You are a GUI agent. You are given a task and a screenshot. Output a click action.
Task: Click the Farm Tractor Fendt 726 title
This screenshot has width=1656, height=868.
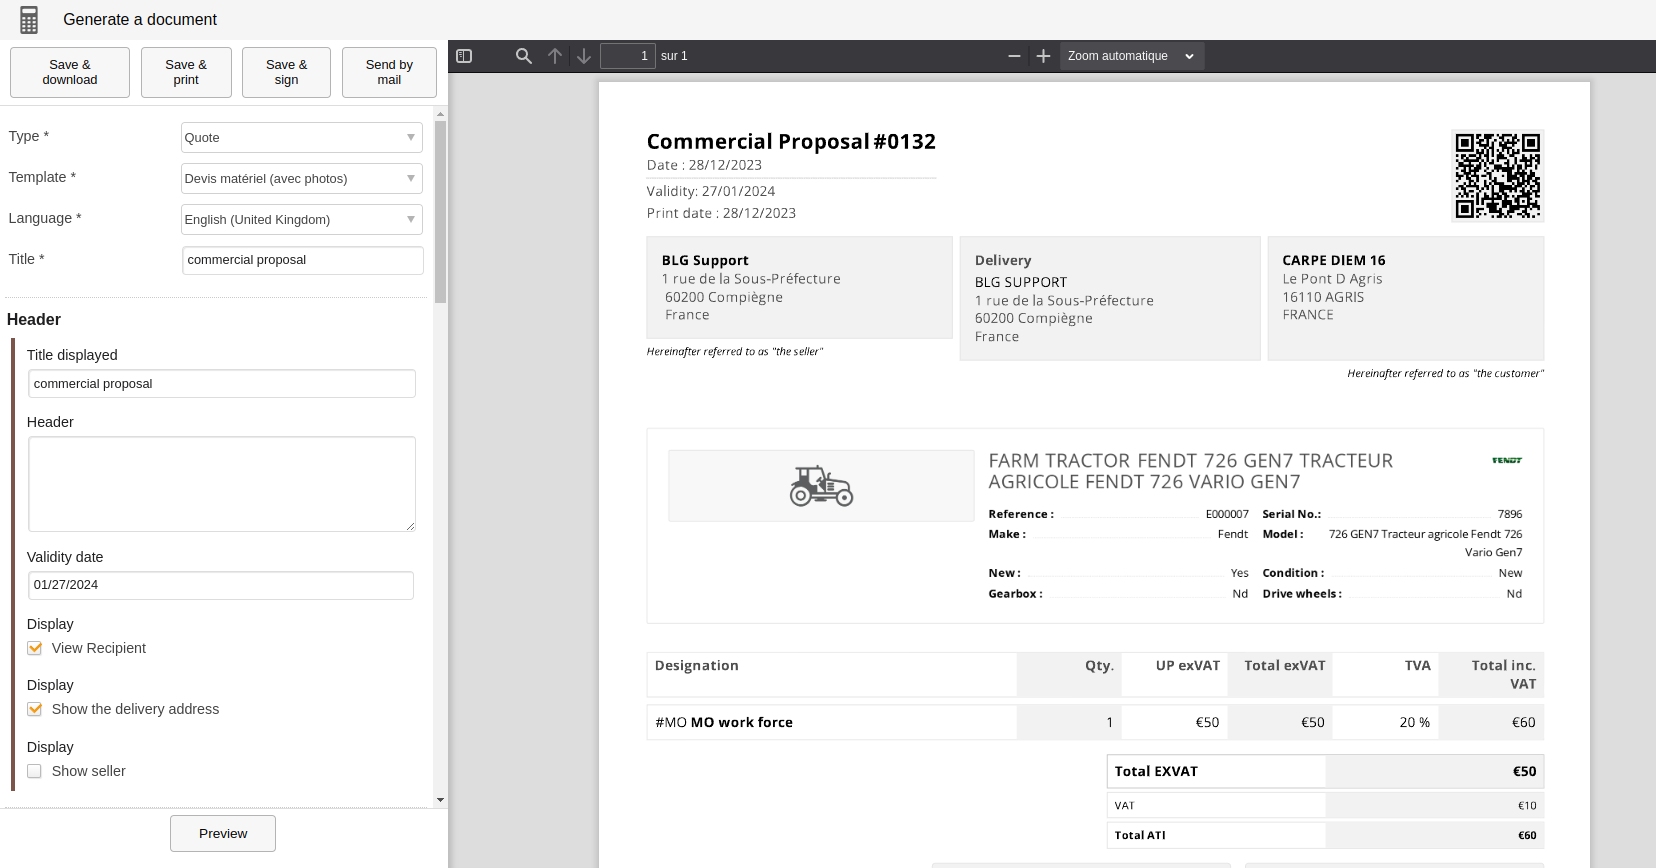(1191, 471)
